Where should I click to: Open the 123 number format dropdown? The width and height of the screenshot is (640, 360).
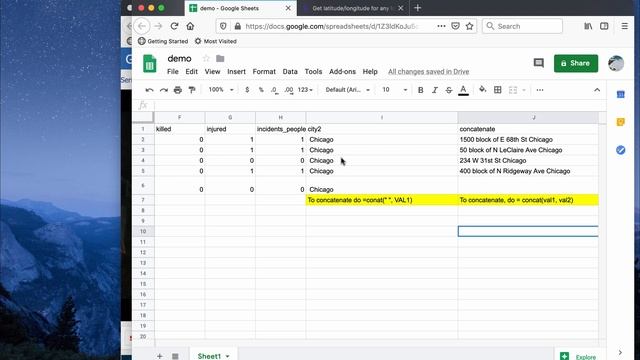(305, 90)
